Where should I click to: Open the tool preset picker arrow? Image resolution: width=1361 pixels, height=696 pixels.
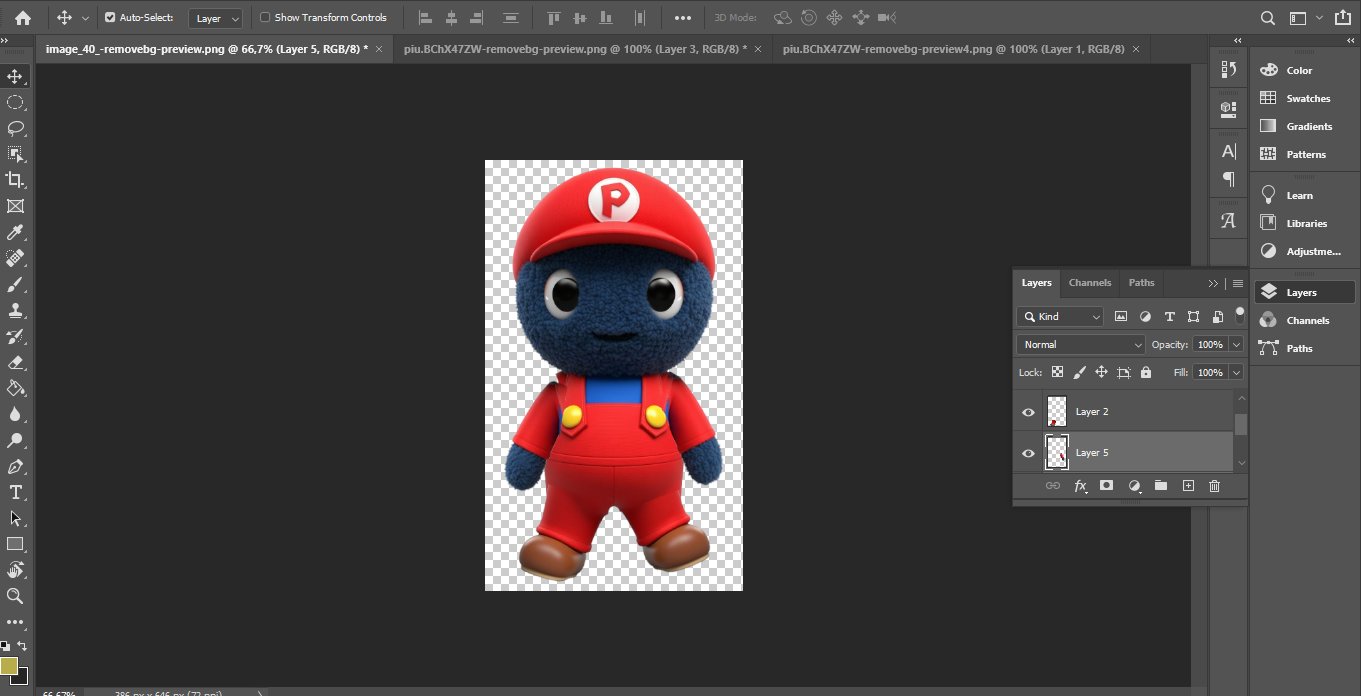85,18
